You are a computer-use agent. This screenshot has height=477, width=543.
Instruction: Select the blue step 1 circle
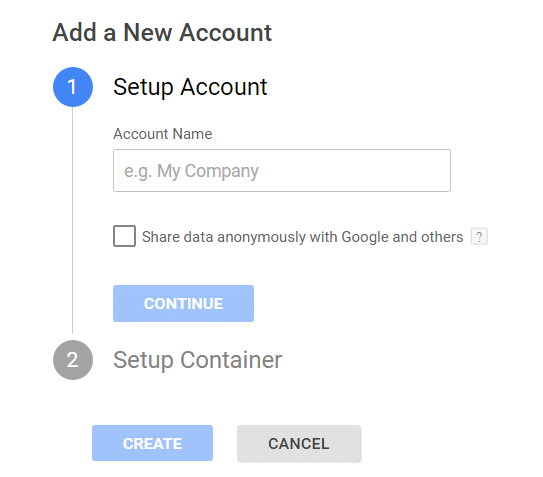pyautogui.click(x=73, y=87)
